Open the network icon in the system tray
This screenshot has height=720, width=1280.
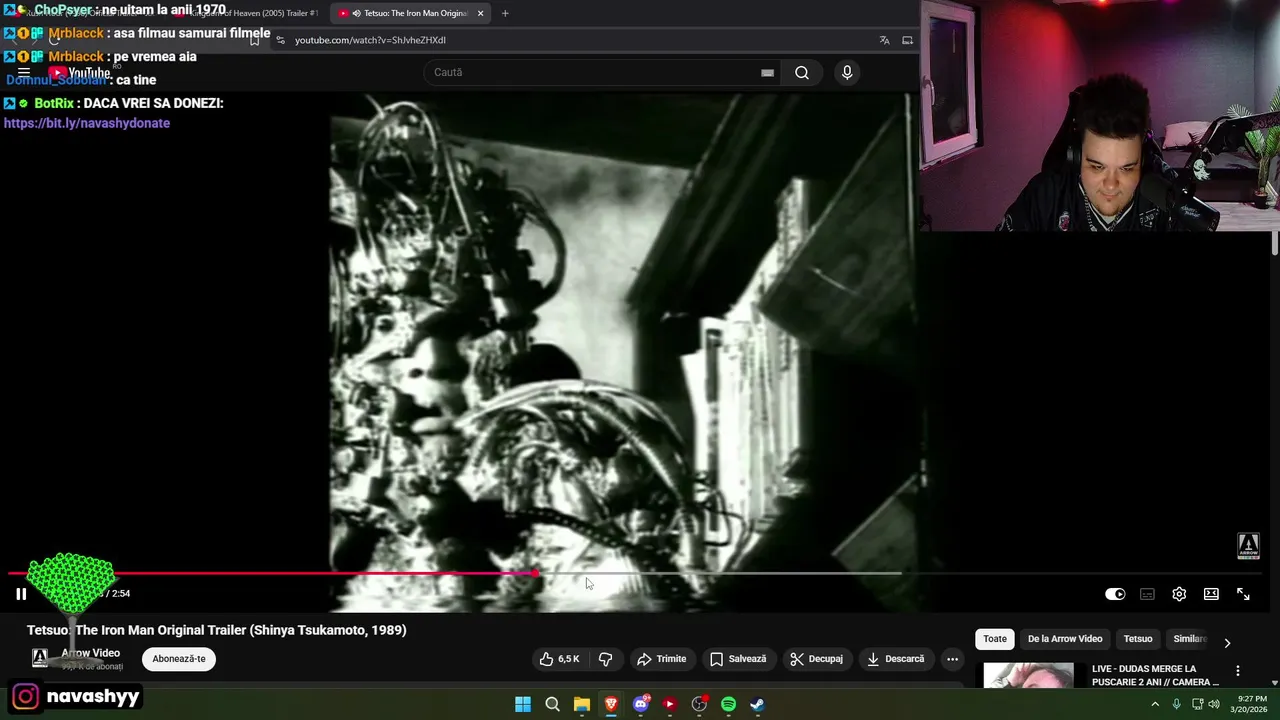point(1198,704)
